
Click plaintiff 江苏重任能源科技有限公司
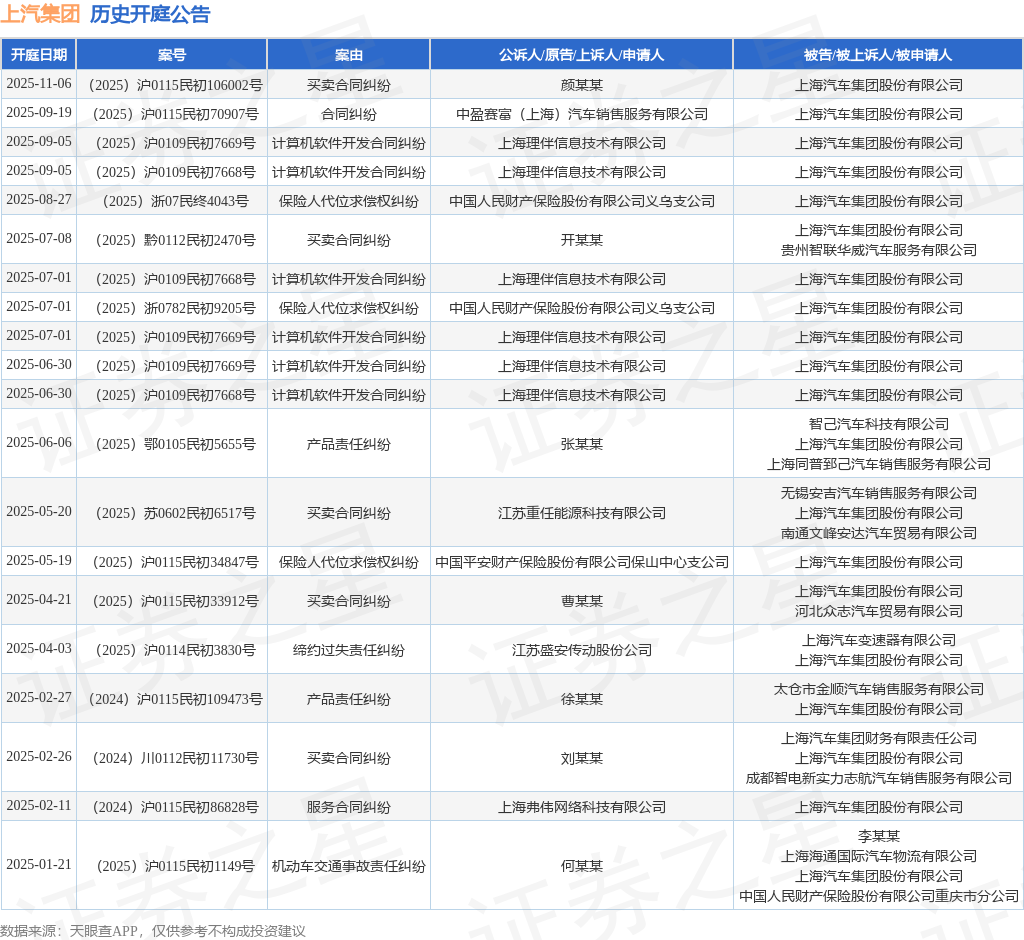pos(581,513)
